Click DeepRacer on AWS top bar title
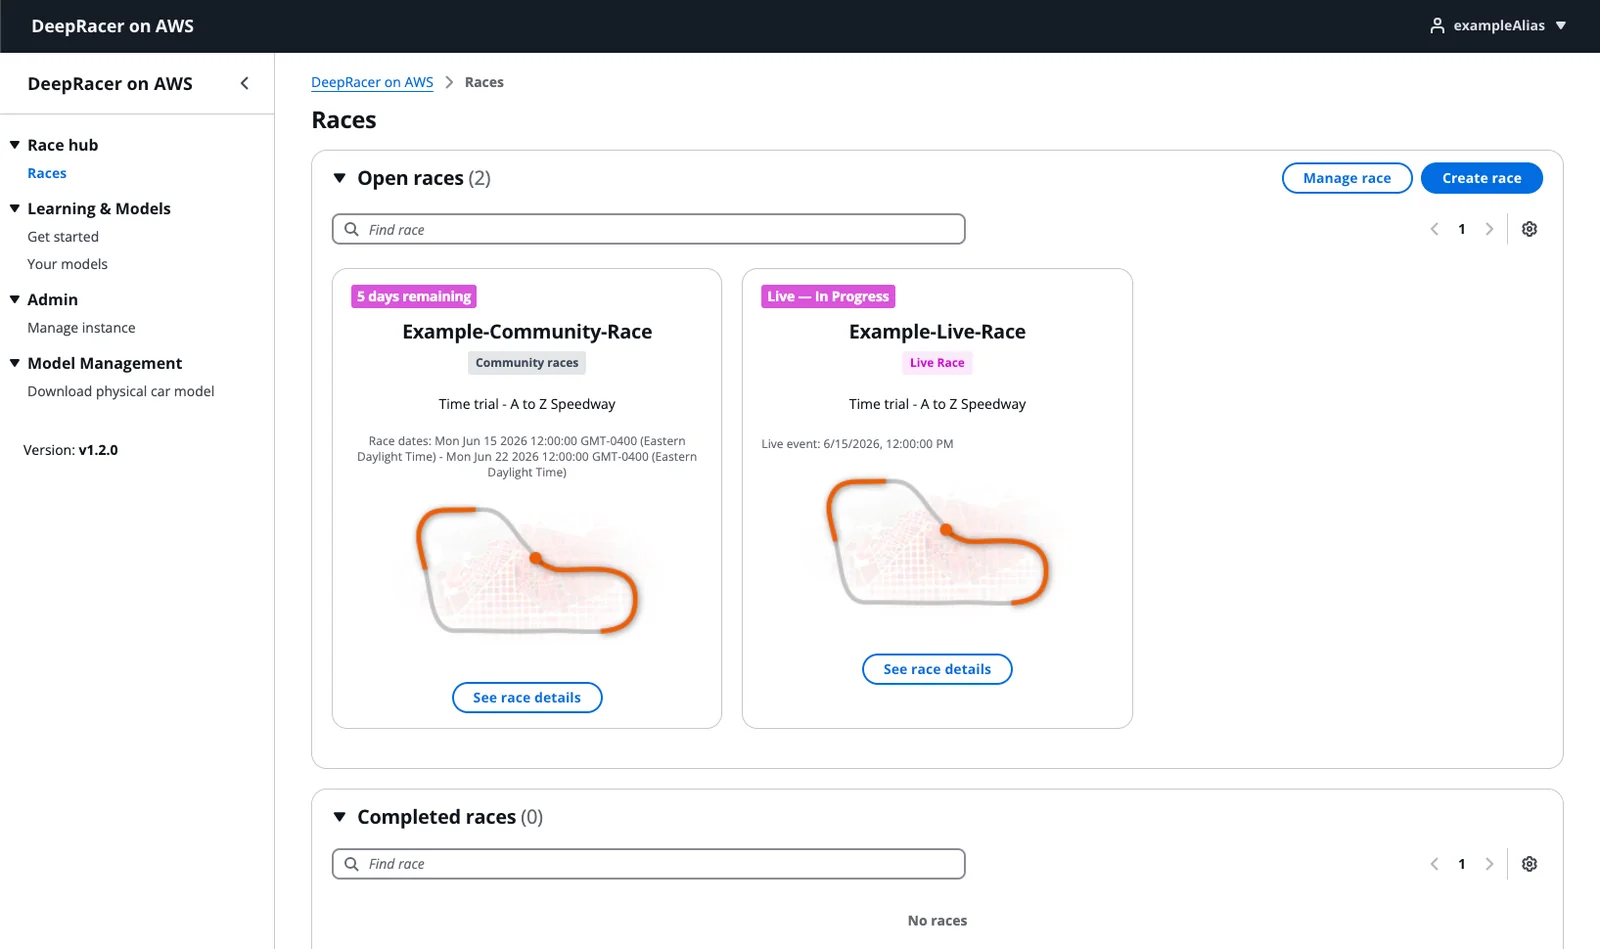 [112, 26]
